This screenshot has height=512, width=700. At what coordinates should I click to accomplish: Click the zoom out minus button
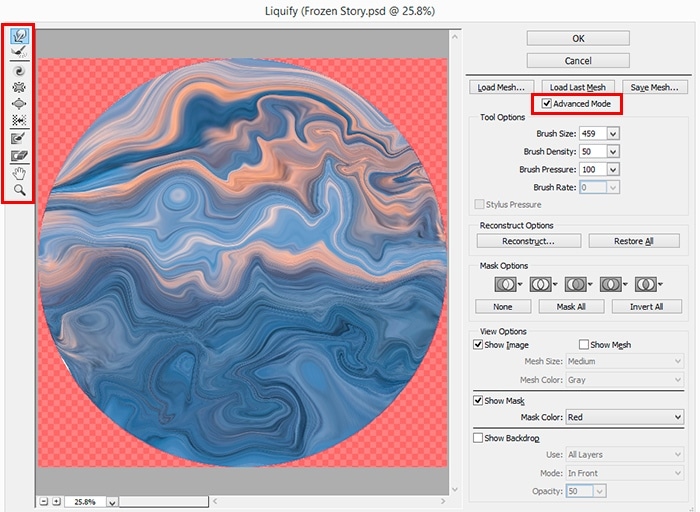point(43,501)
